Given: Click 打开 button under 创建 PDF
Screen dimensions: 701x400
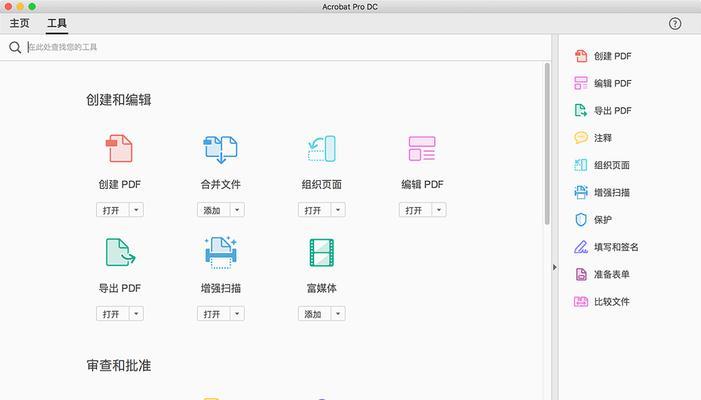Looking at the screenshot, I should (113, 210).
